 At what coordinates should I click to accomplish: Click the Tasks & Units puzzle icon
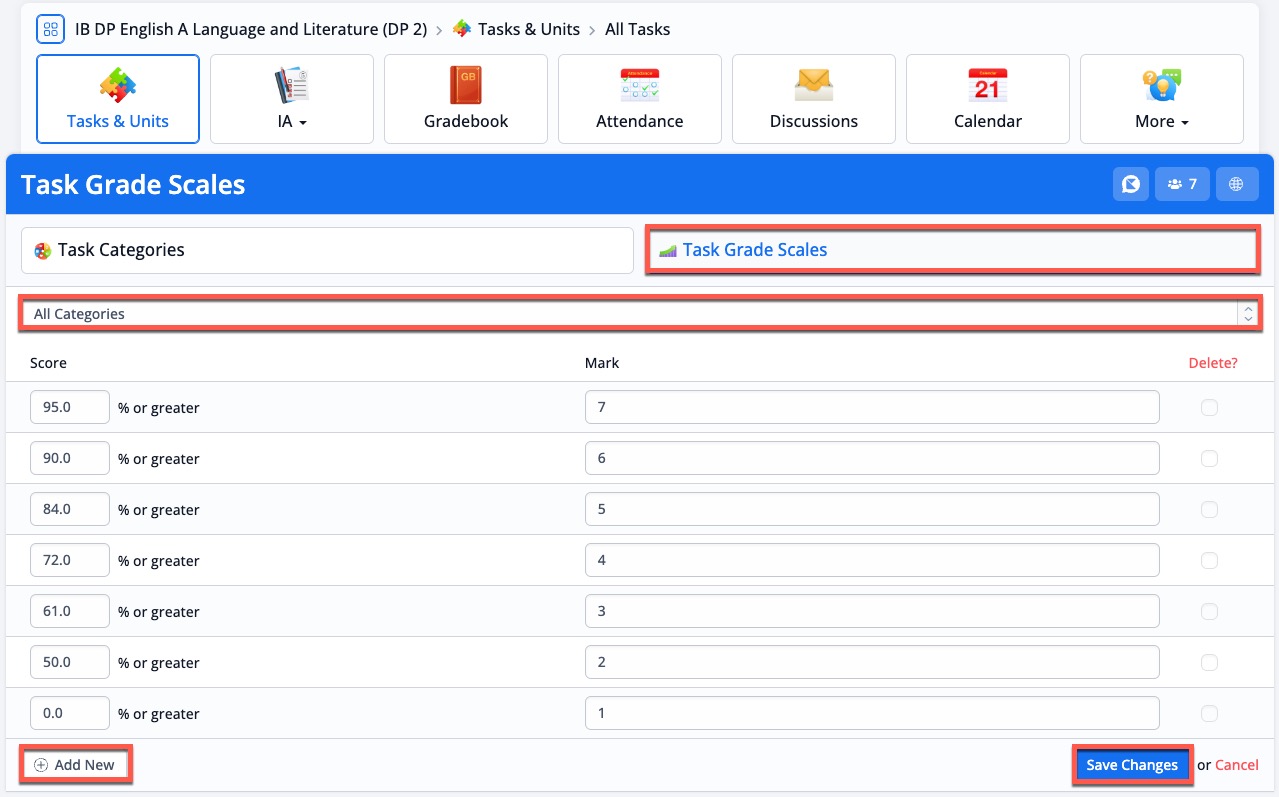[118, 86]
